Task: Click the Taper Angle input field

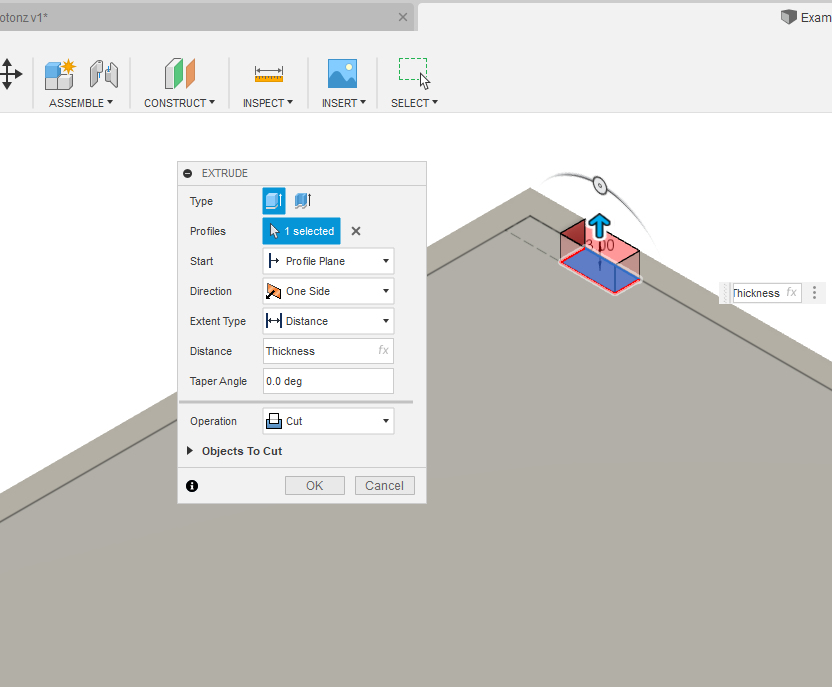Action: [328, 381]
